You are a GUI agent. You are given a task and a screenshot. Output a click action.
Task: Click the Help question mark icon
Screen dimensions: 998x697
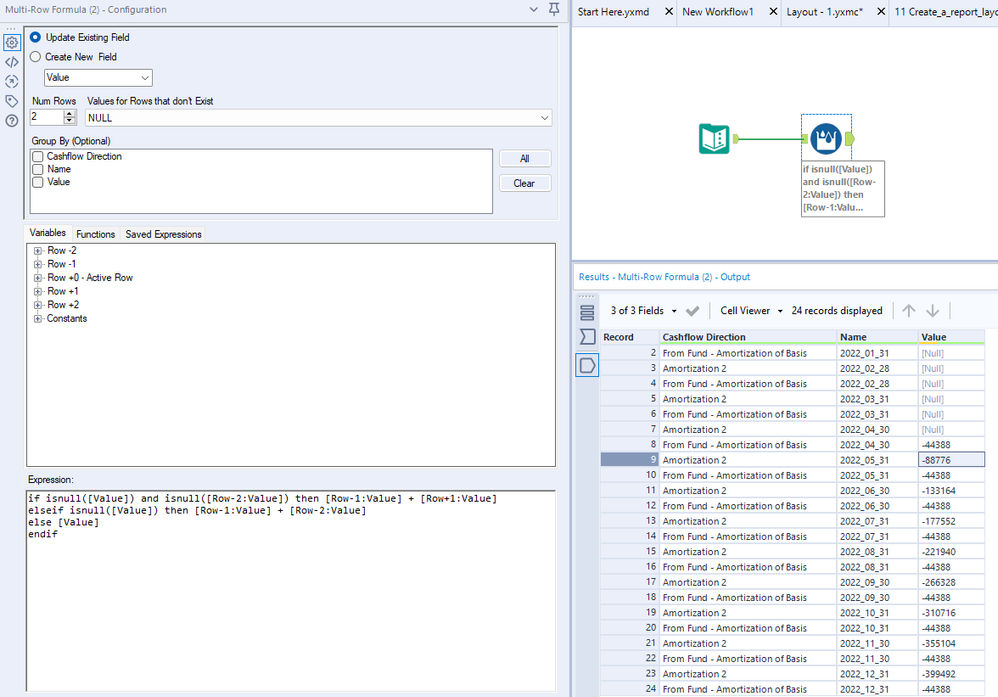12,121
